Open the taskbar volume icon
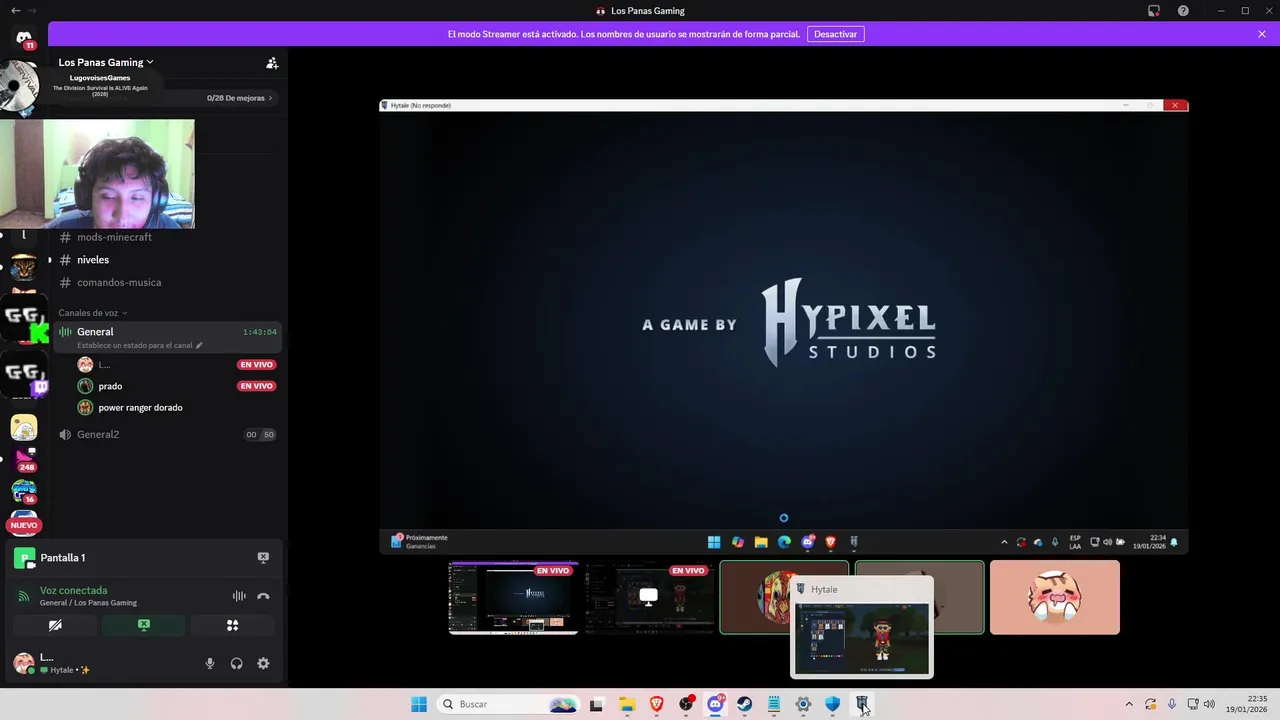Screen dimensions: 1280x720 [1209, 704]
